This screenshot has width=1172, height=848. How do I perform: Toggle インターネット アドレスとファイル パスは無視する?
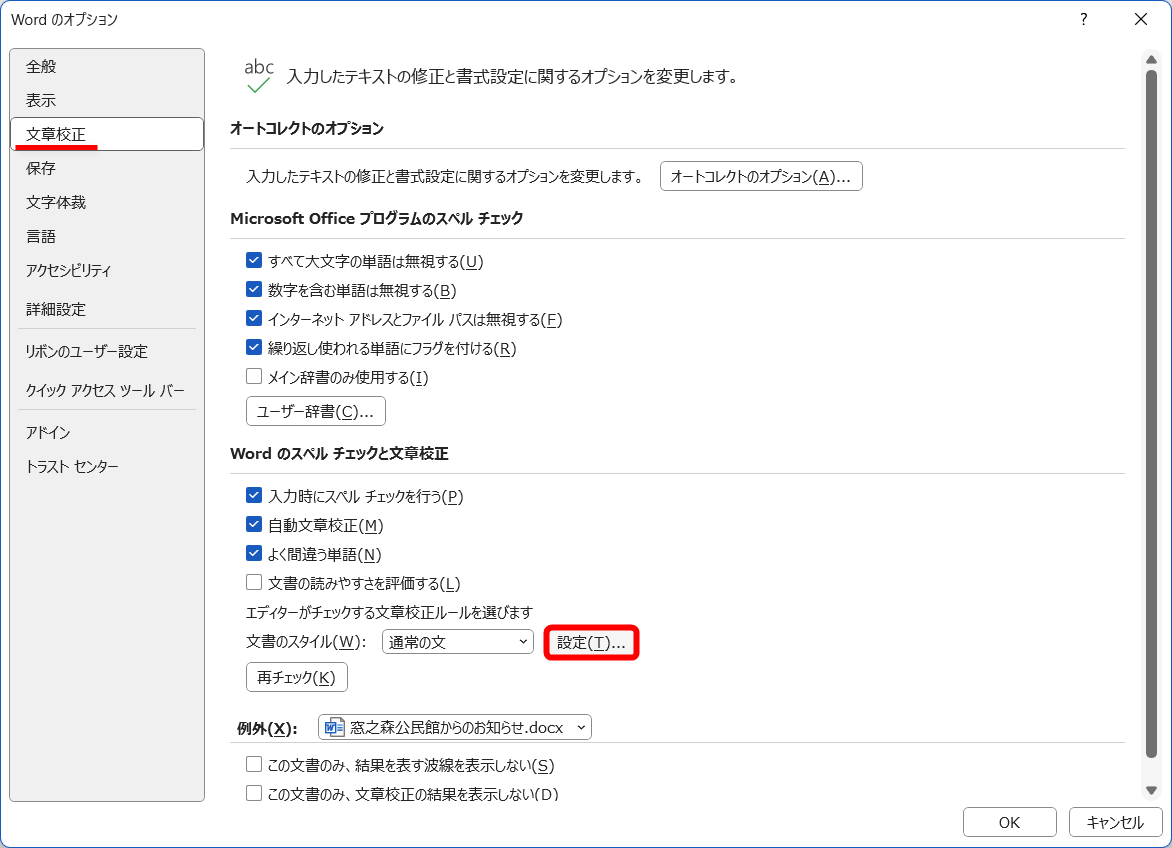tap(253, 320)
